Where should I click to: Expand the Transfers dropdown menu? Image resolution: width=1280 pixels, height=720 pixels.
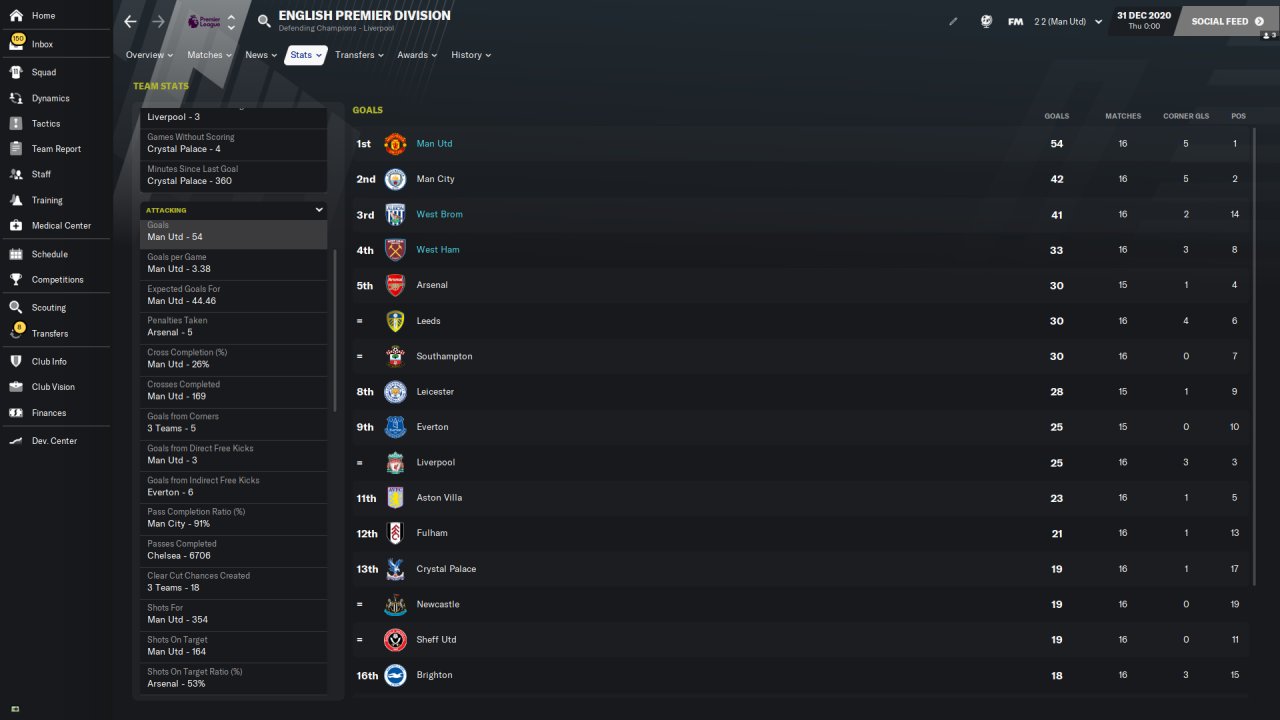[x=359, y=55]
